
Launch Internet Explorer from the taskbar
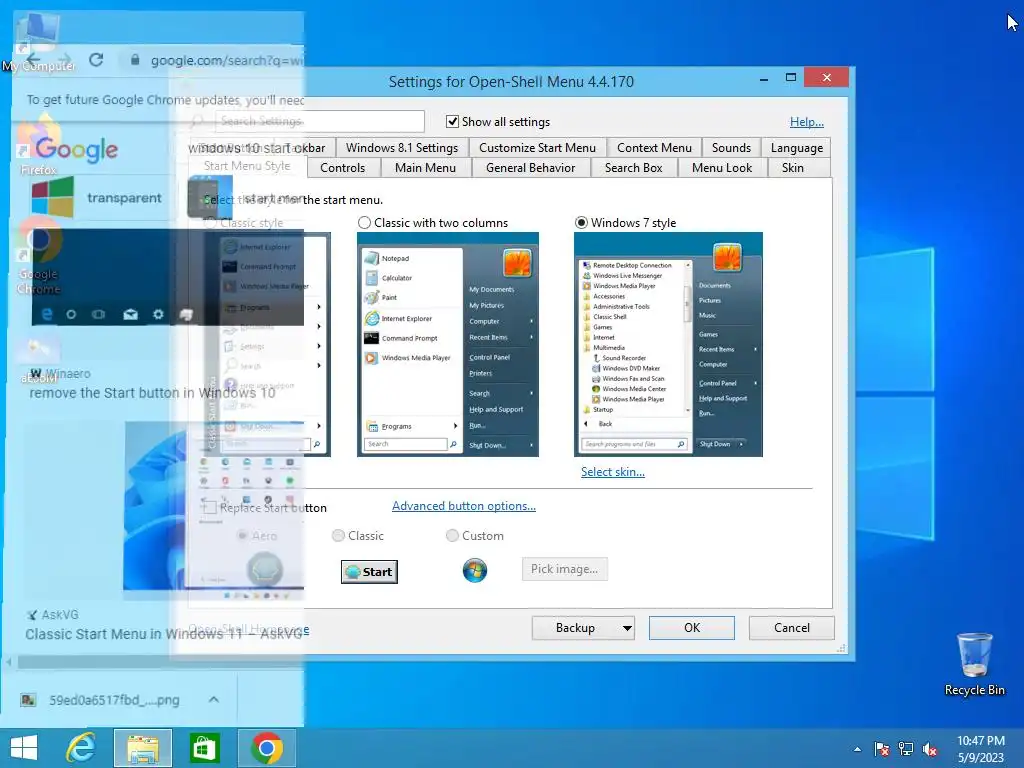pyautogui.click(x=81, y=748)
